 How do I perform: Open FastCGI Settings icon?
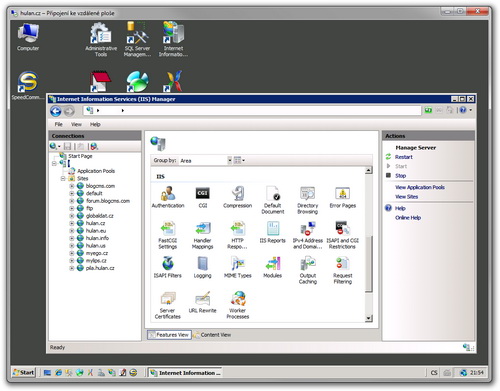click(x=168, y=235)
